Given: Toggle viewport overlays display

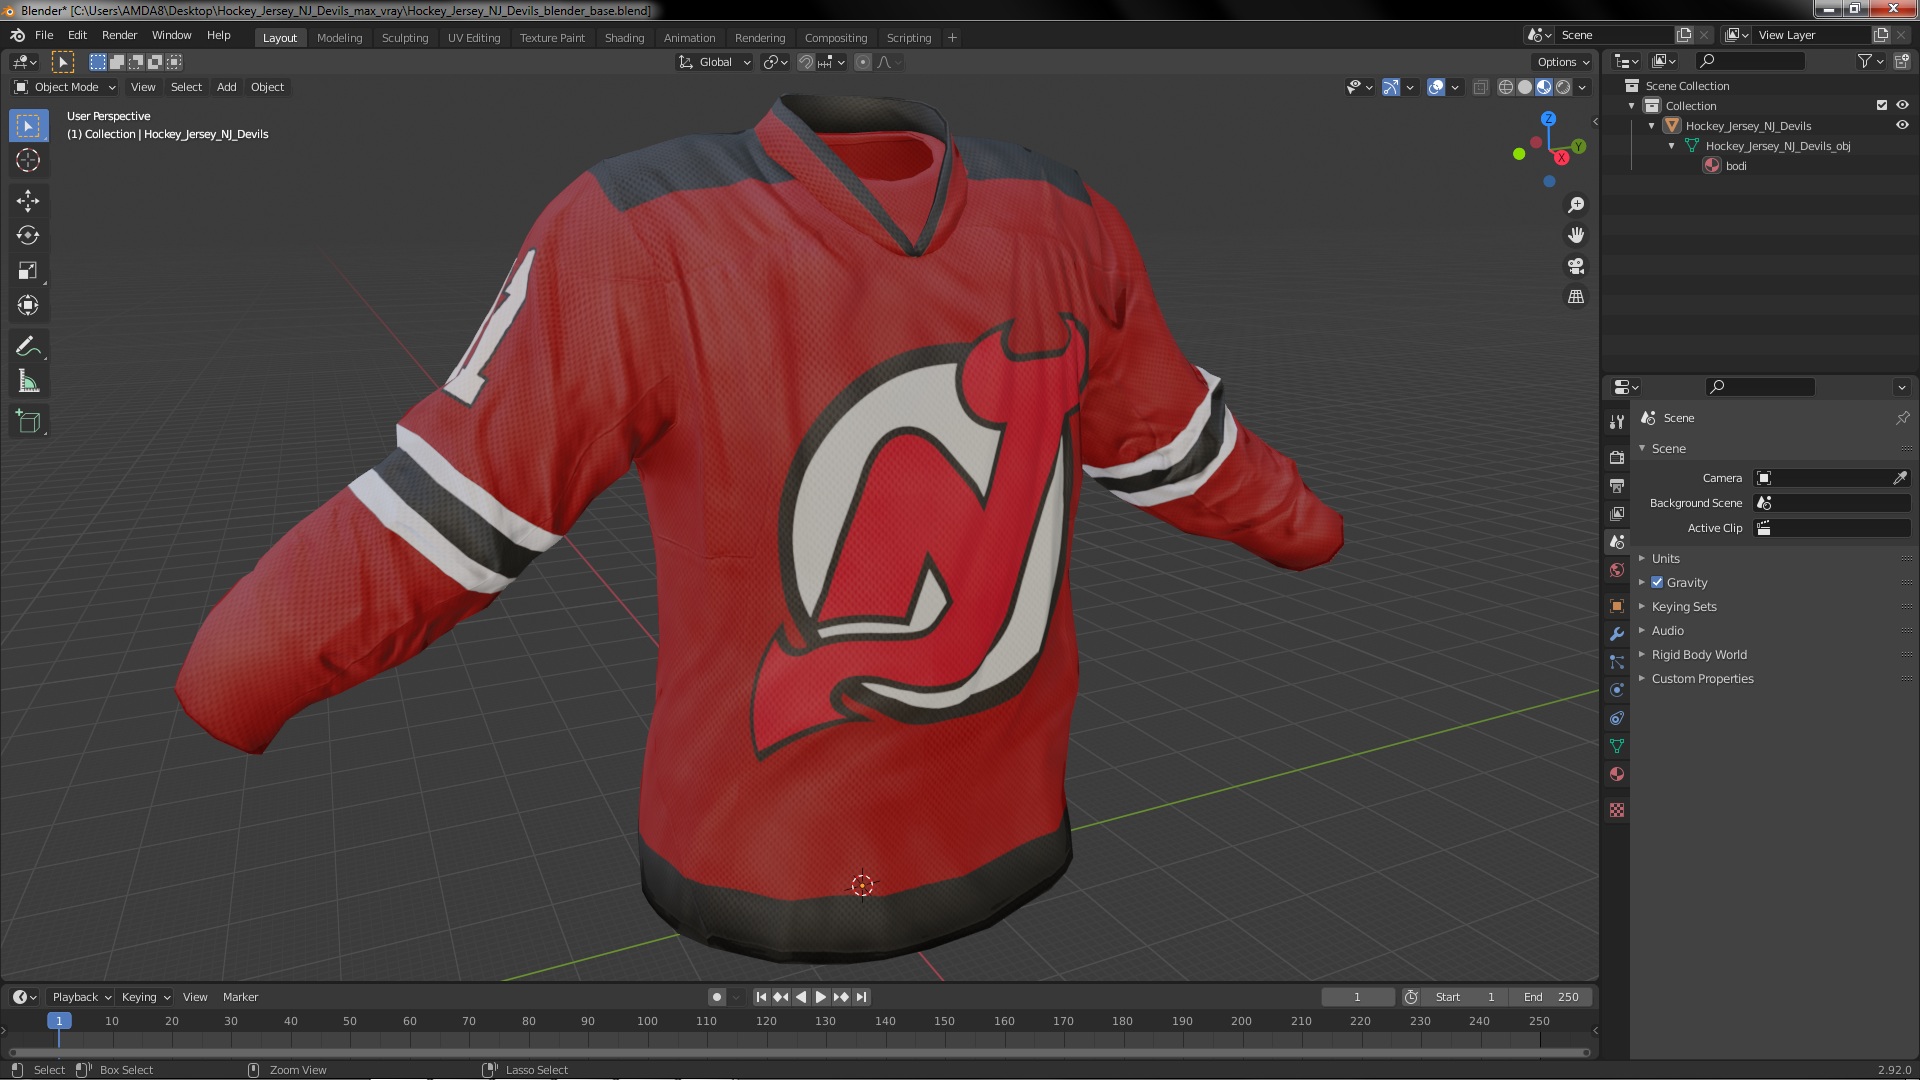Looking at the screenshot, I should coord(1436,87).
